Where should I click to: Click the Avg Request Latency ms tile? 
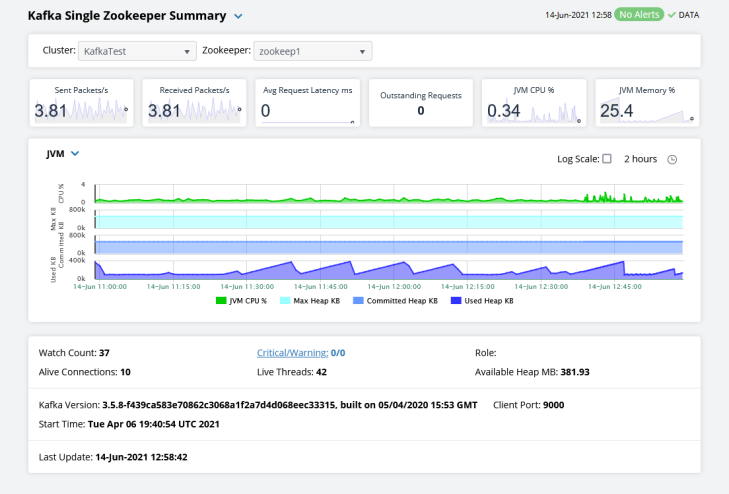307,103
